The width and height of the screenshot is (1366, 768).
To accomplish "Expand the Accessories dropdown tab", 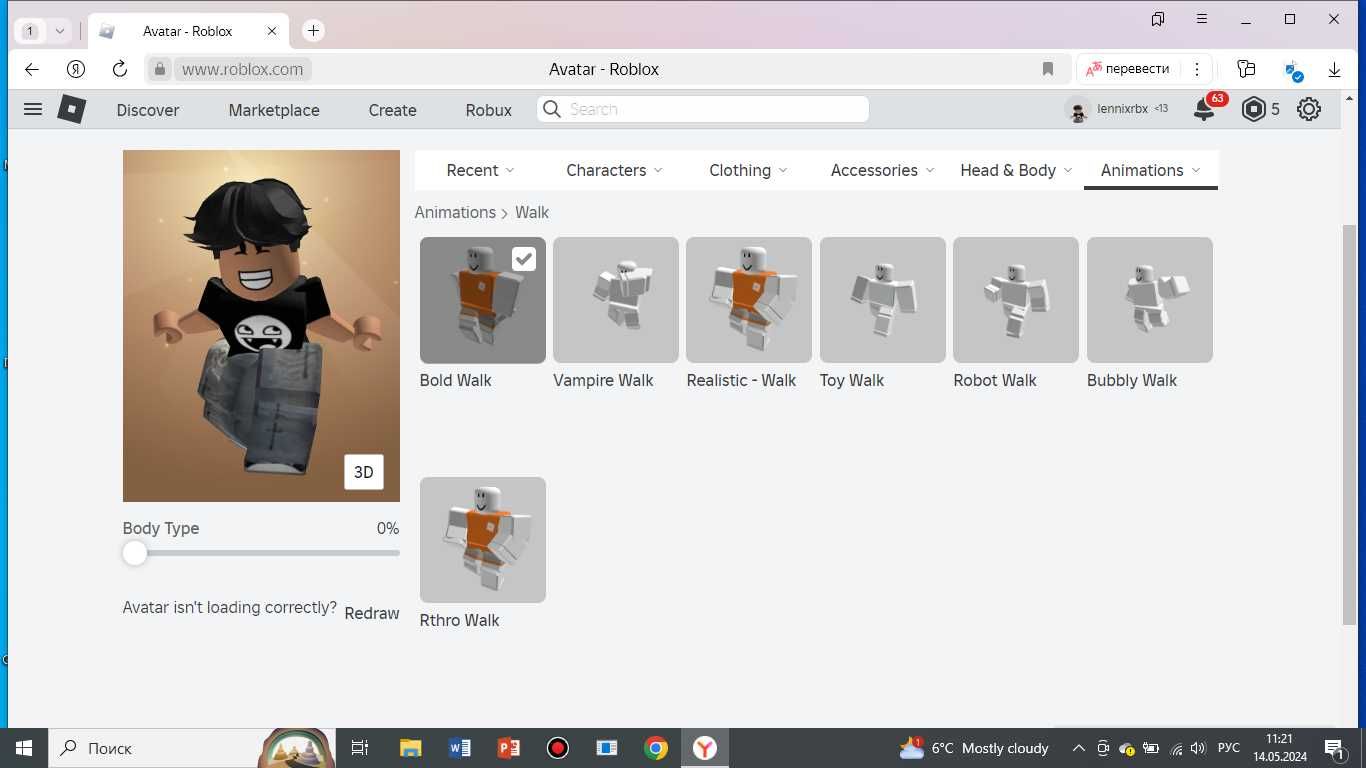I will coord(882,170).
